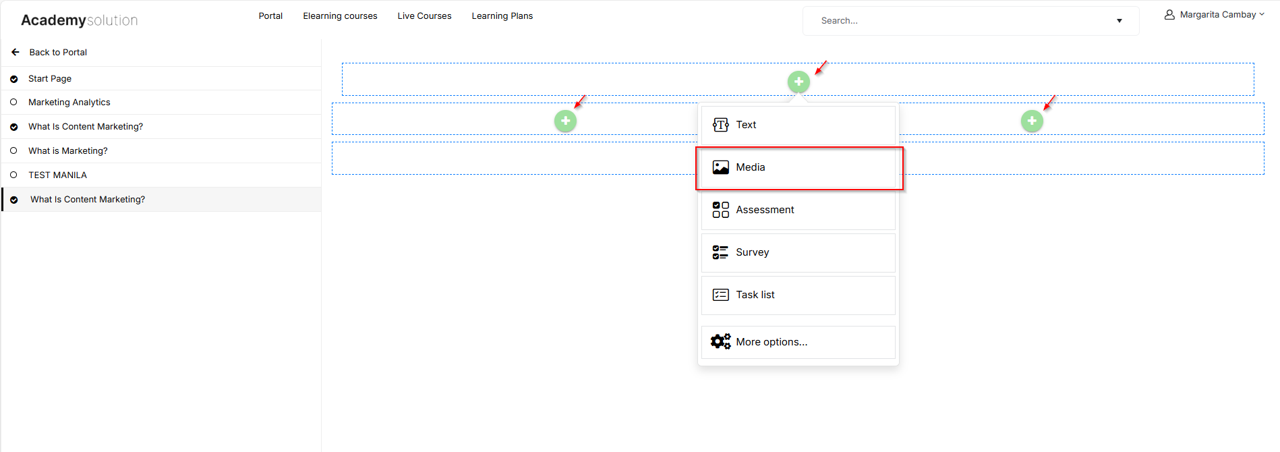This screenshot has height=452, width=1280.
Task: Click the Text block icon
Action: click(x=720, y=125)
